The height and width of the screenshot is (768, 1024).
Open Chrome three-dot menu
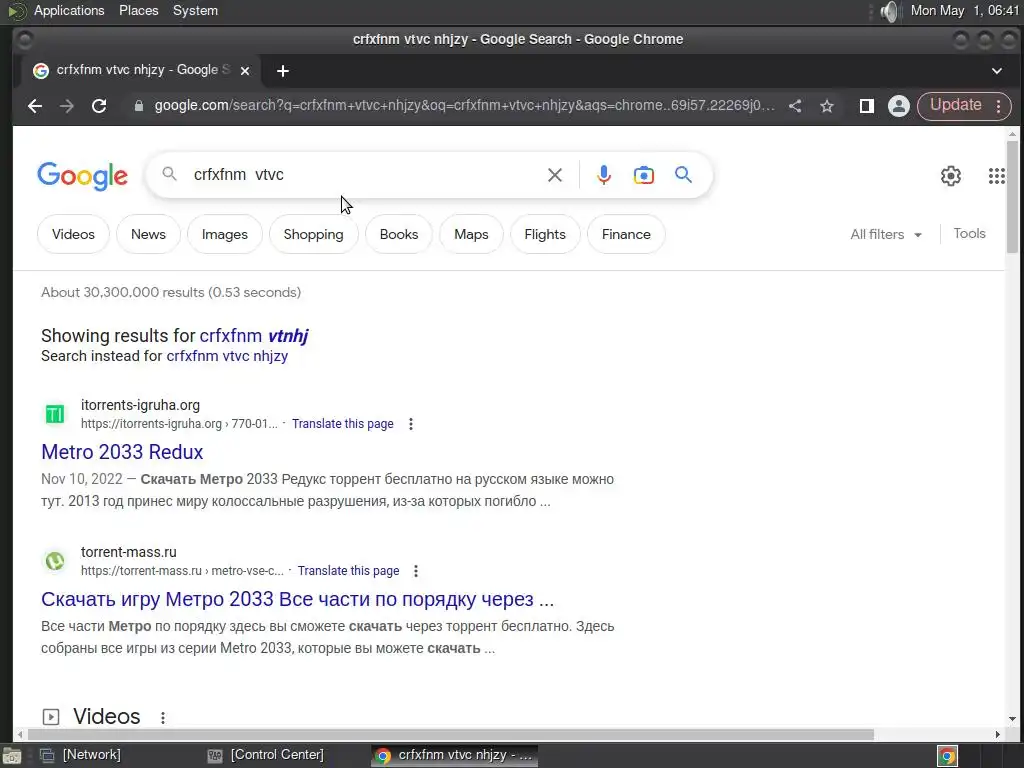[999, 106]
